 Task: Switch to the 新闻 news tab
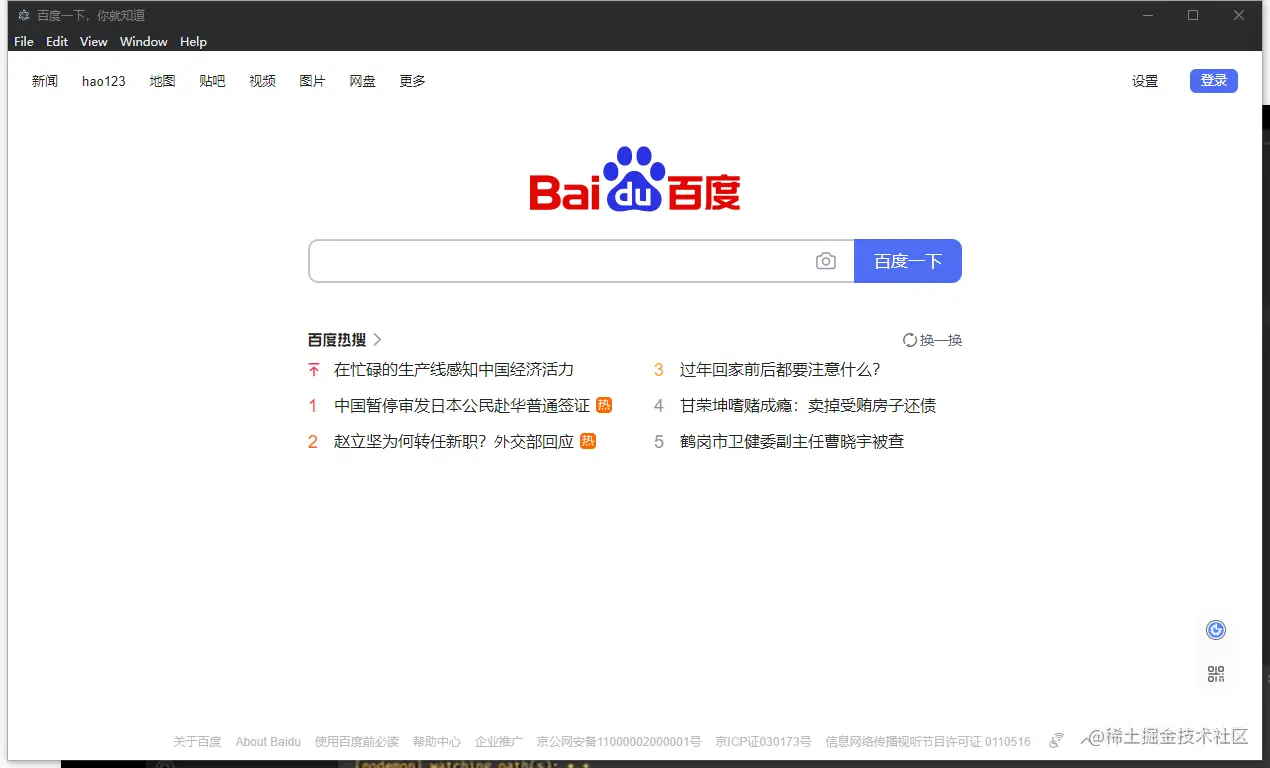point(45,81)
